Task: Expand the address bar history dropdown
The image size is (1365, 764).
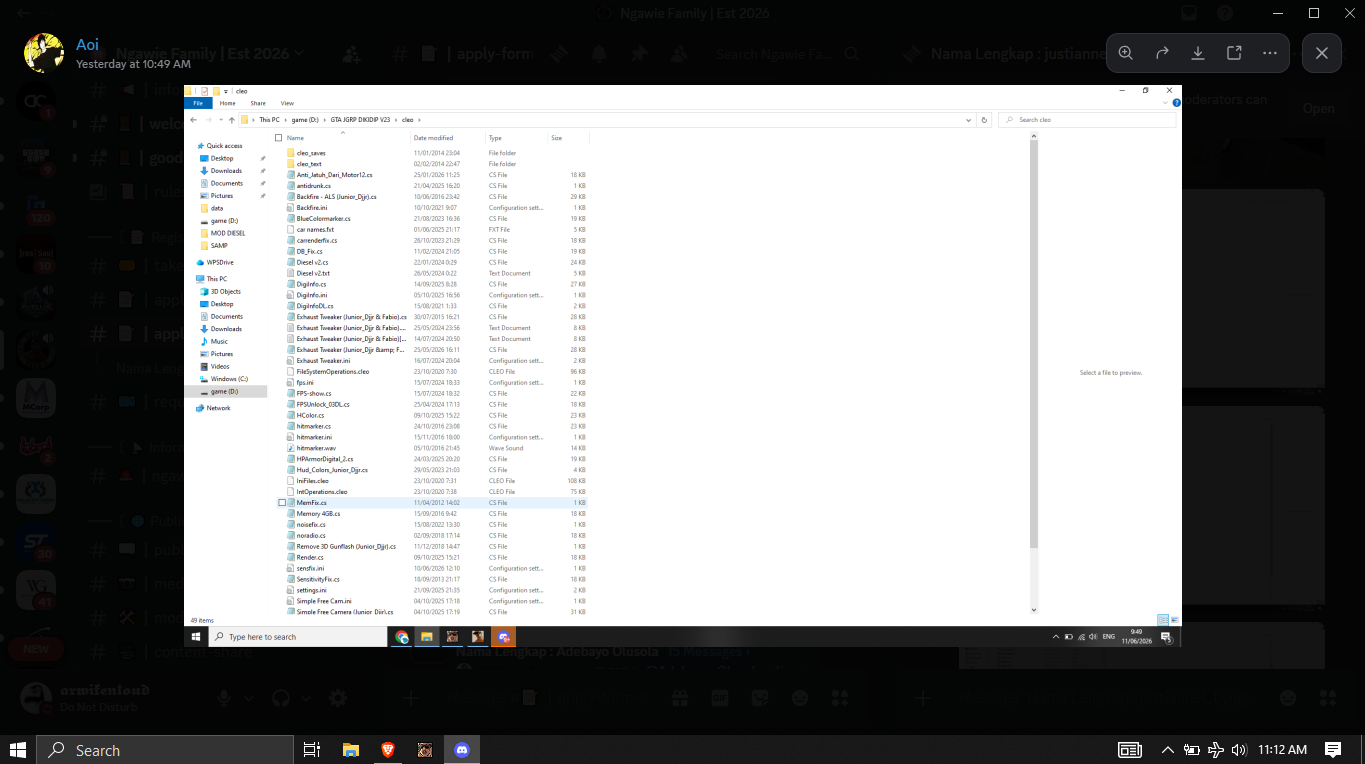Action: coord(969,120)
